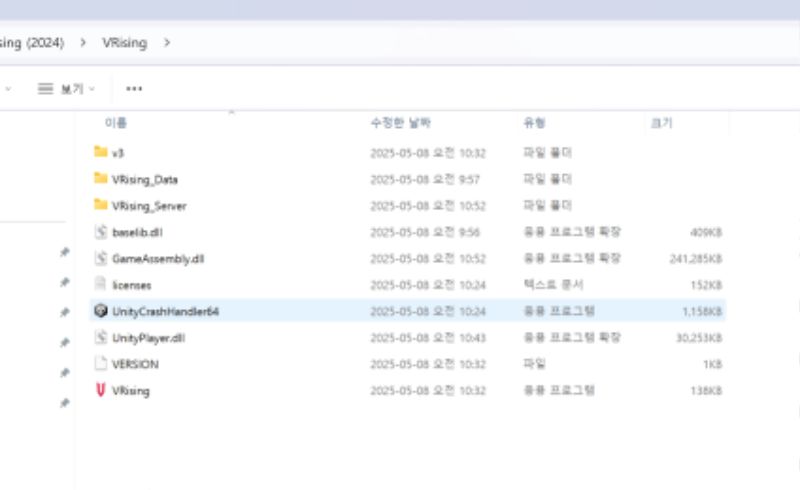
Task: Select the licenses file name
Action: [x=132, y=285]
